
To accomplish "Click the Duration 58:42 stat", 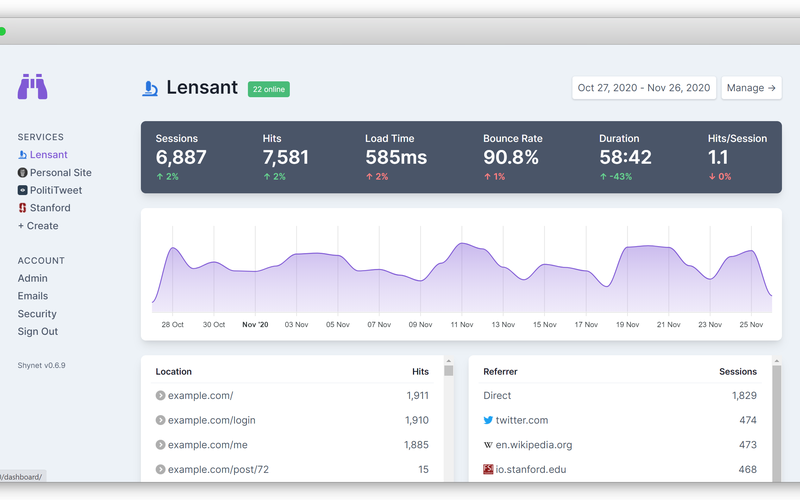I will pos(626,157).
